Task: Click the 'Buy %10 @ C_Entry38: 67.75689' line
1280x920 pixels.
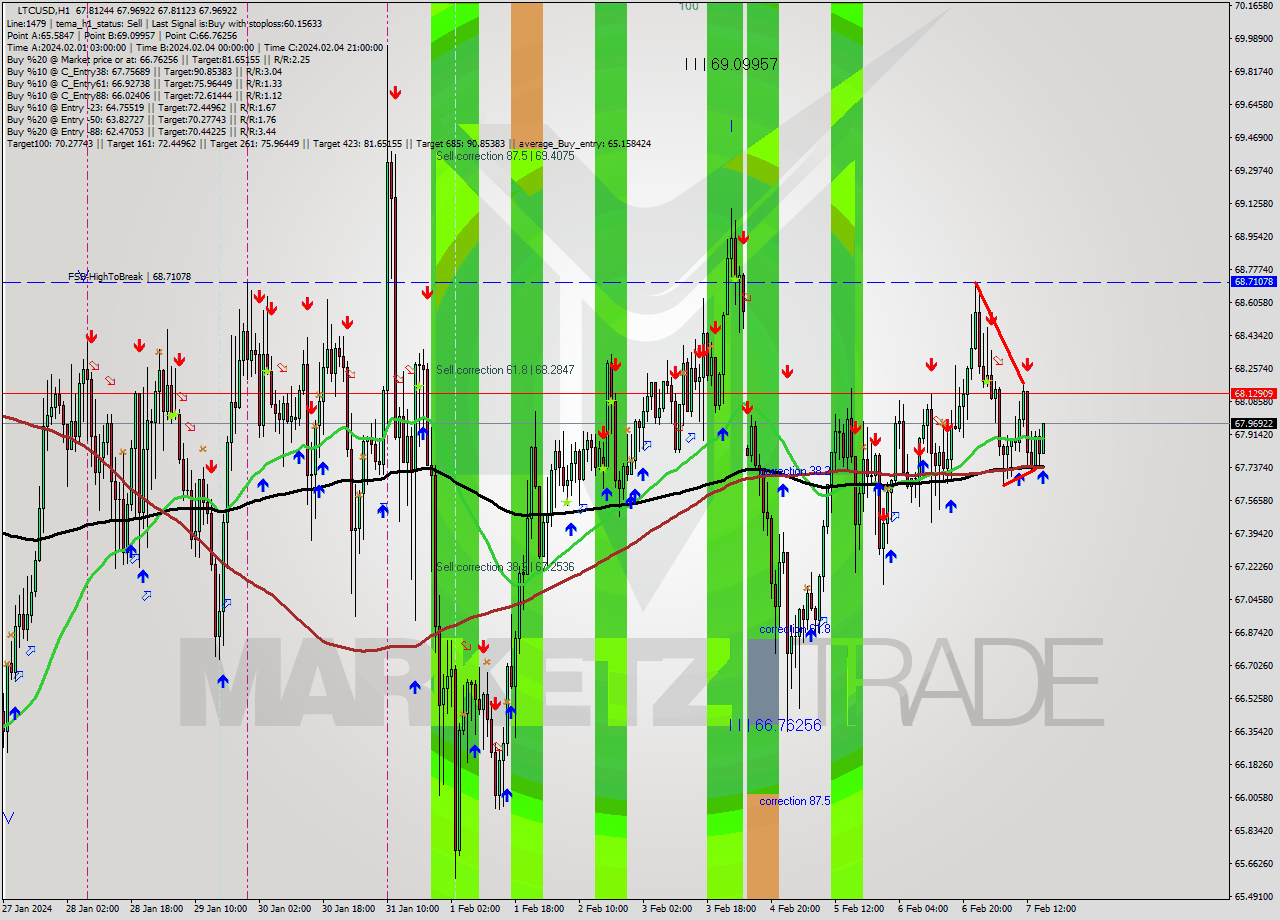Action: [144, 71]
